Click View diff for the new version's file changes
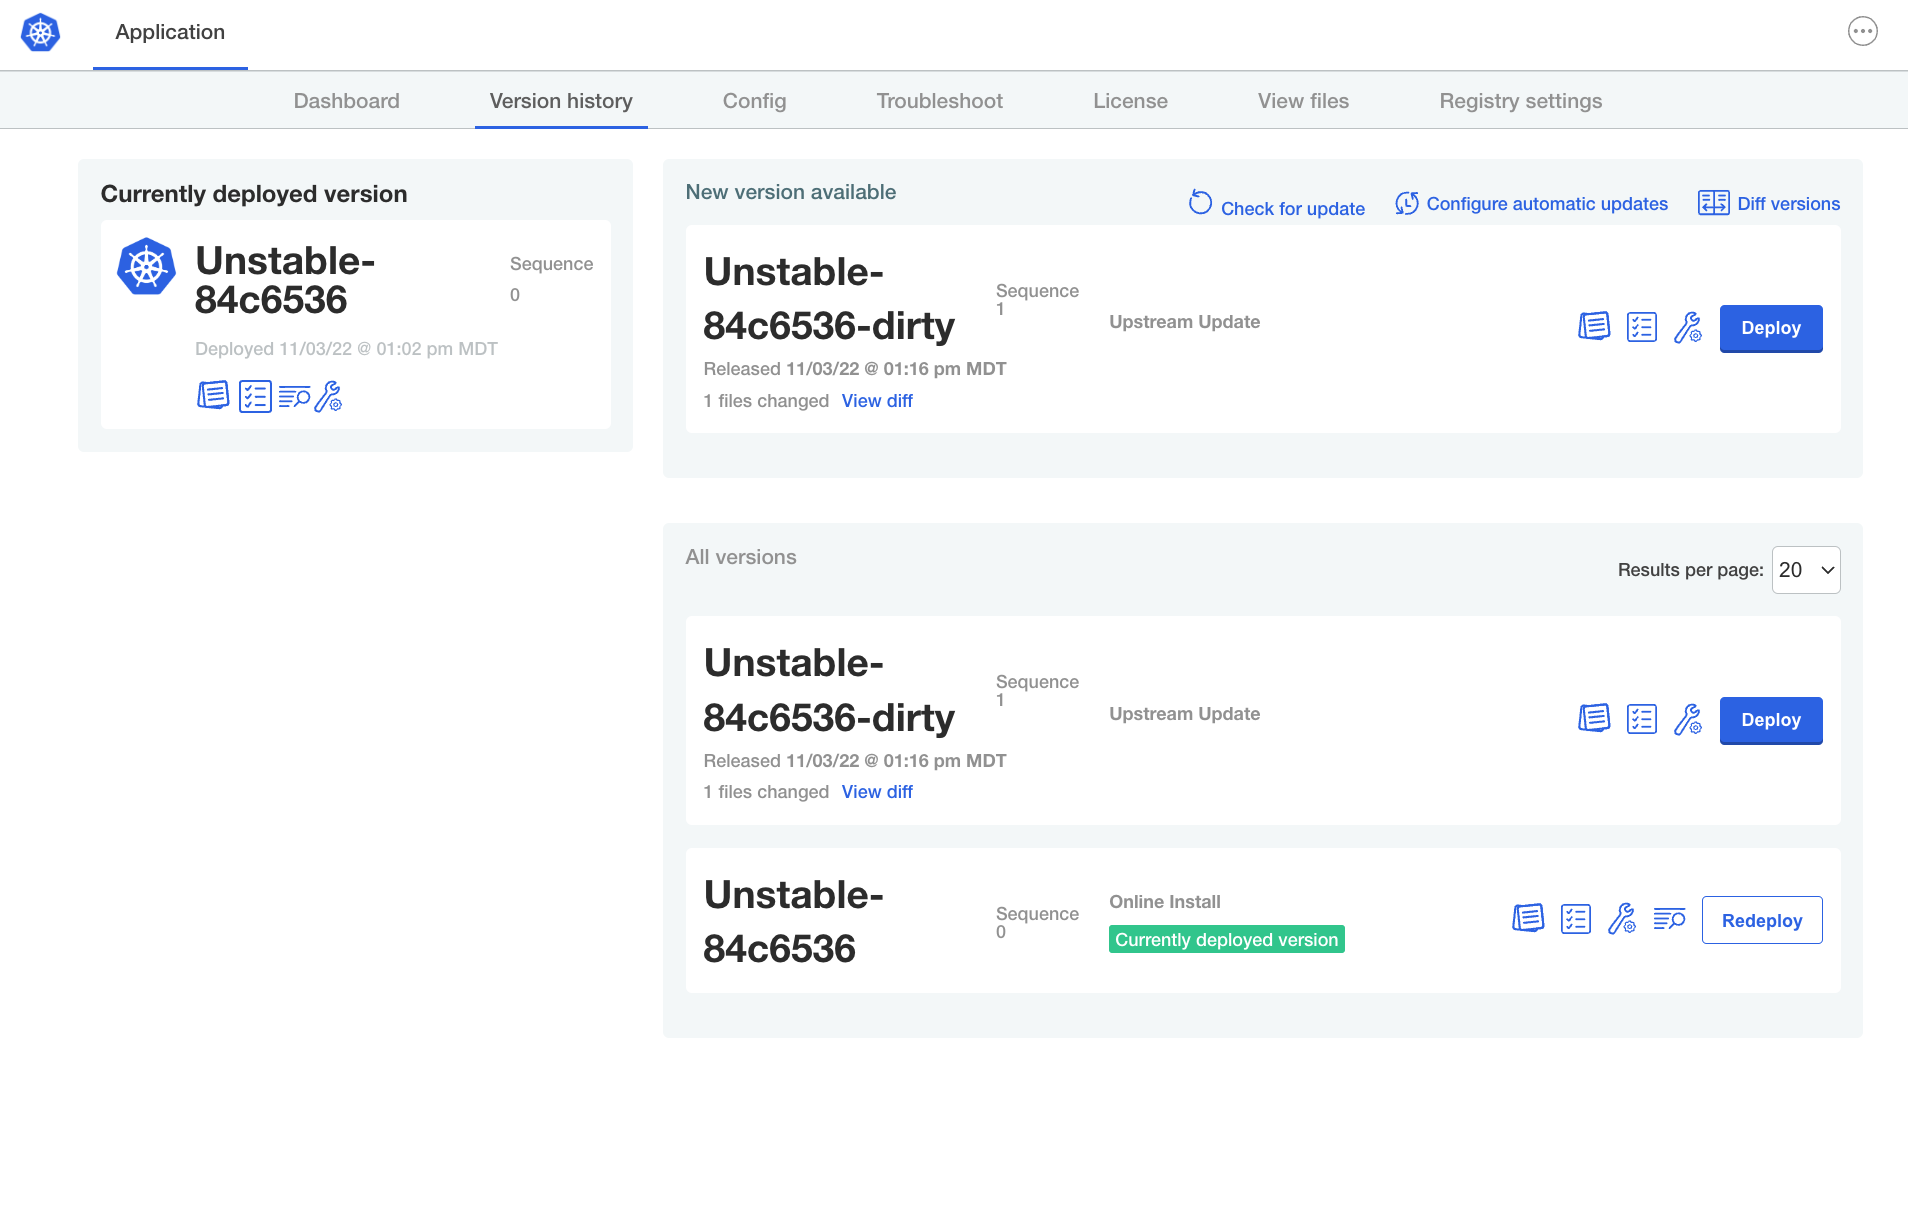1908x1228 pixels. [x=877, y=400]
